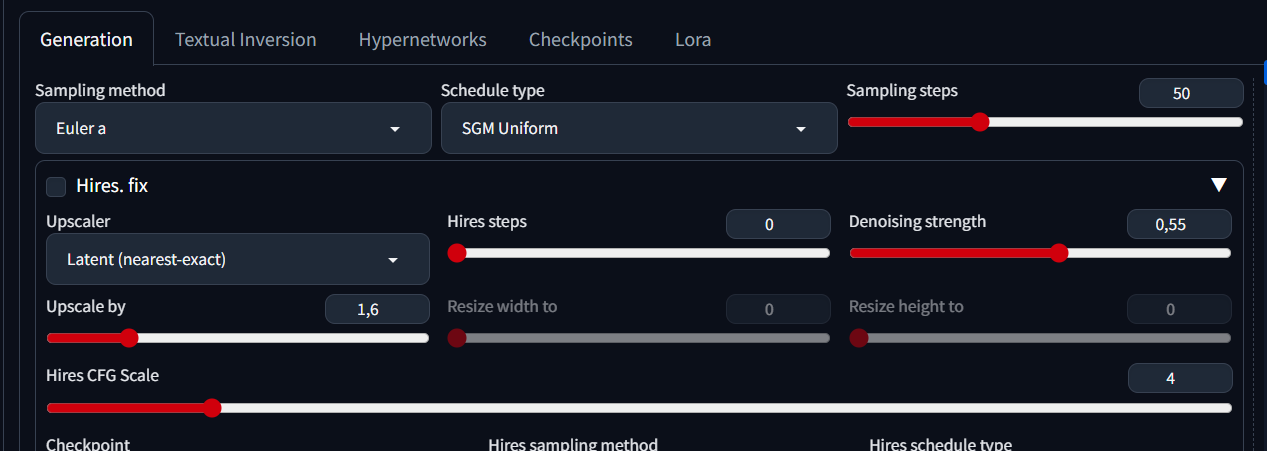The width and height of the screenshot is (1267, 451).
Task: Switch to the Textual Inversion tab
Action: [245, 40]
